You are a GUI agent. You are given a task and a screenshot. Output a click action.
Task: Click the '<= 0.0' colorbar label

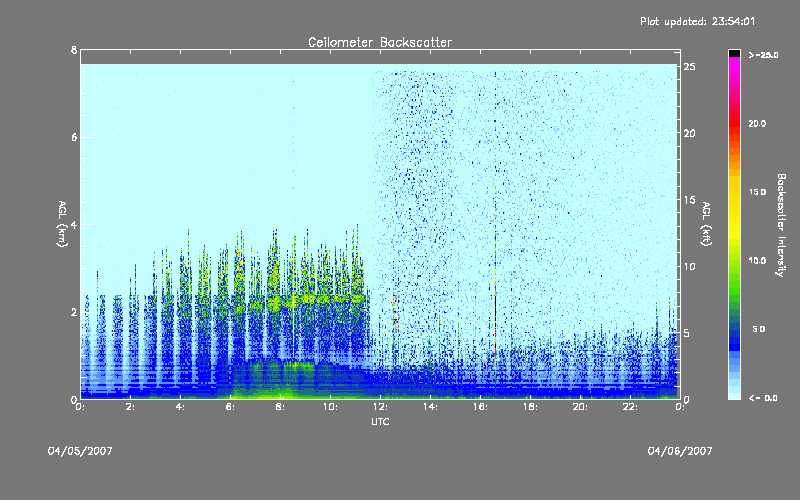coord(763,398)
